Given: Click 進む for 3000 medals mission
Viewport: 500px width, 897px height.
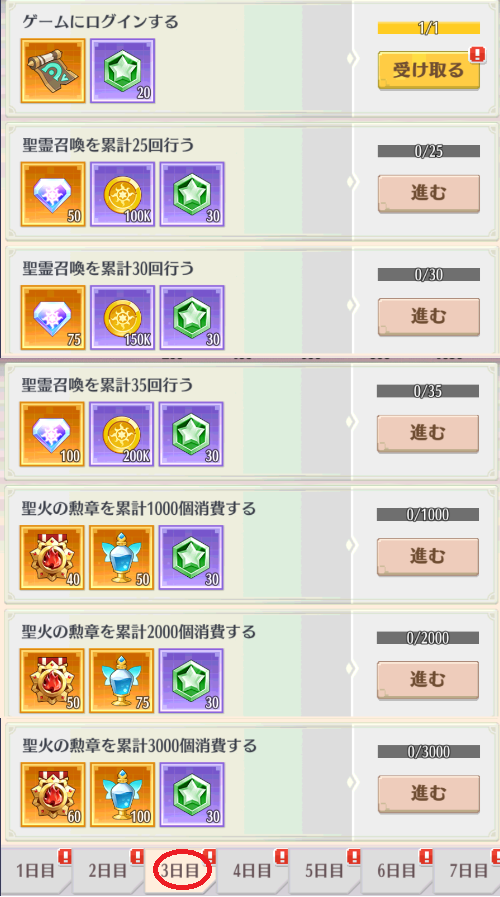Looking at the screenshot, I should (428, 793).
